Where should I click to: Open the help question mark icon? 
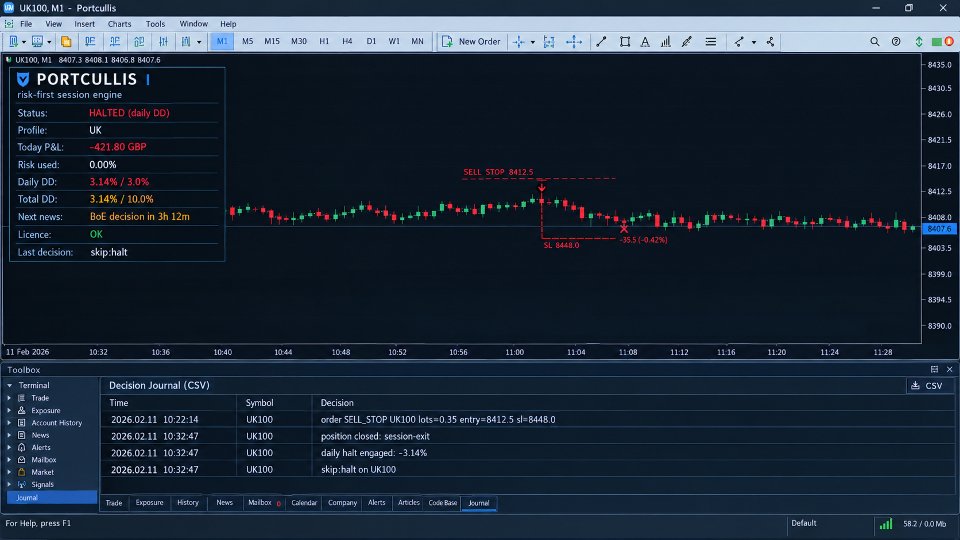pyautogui.click(x=896, y=42)
